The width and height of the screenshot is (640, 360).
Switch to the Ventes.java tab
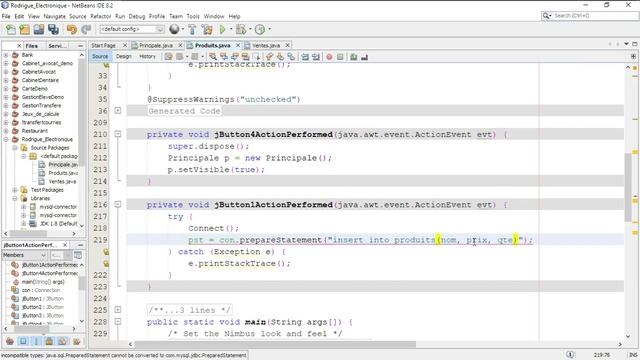[x=266, y=45]
